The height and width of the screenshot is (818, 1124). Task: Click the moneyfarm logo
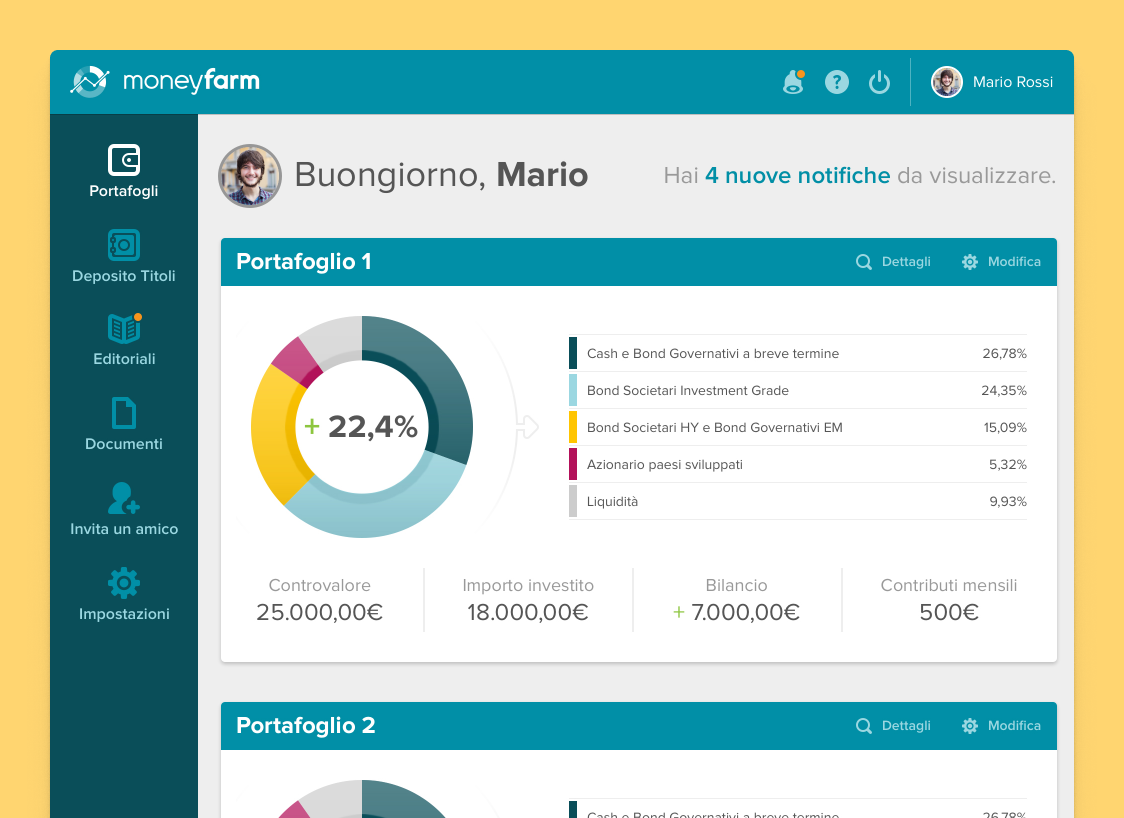coord(165,82)
